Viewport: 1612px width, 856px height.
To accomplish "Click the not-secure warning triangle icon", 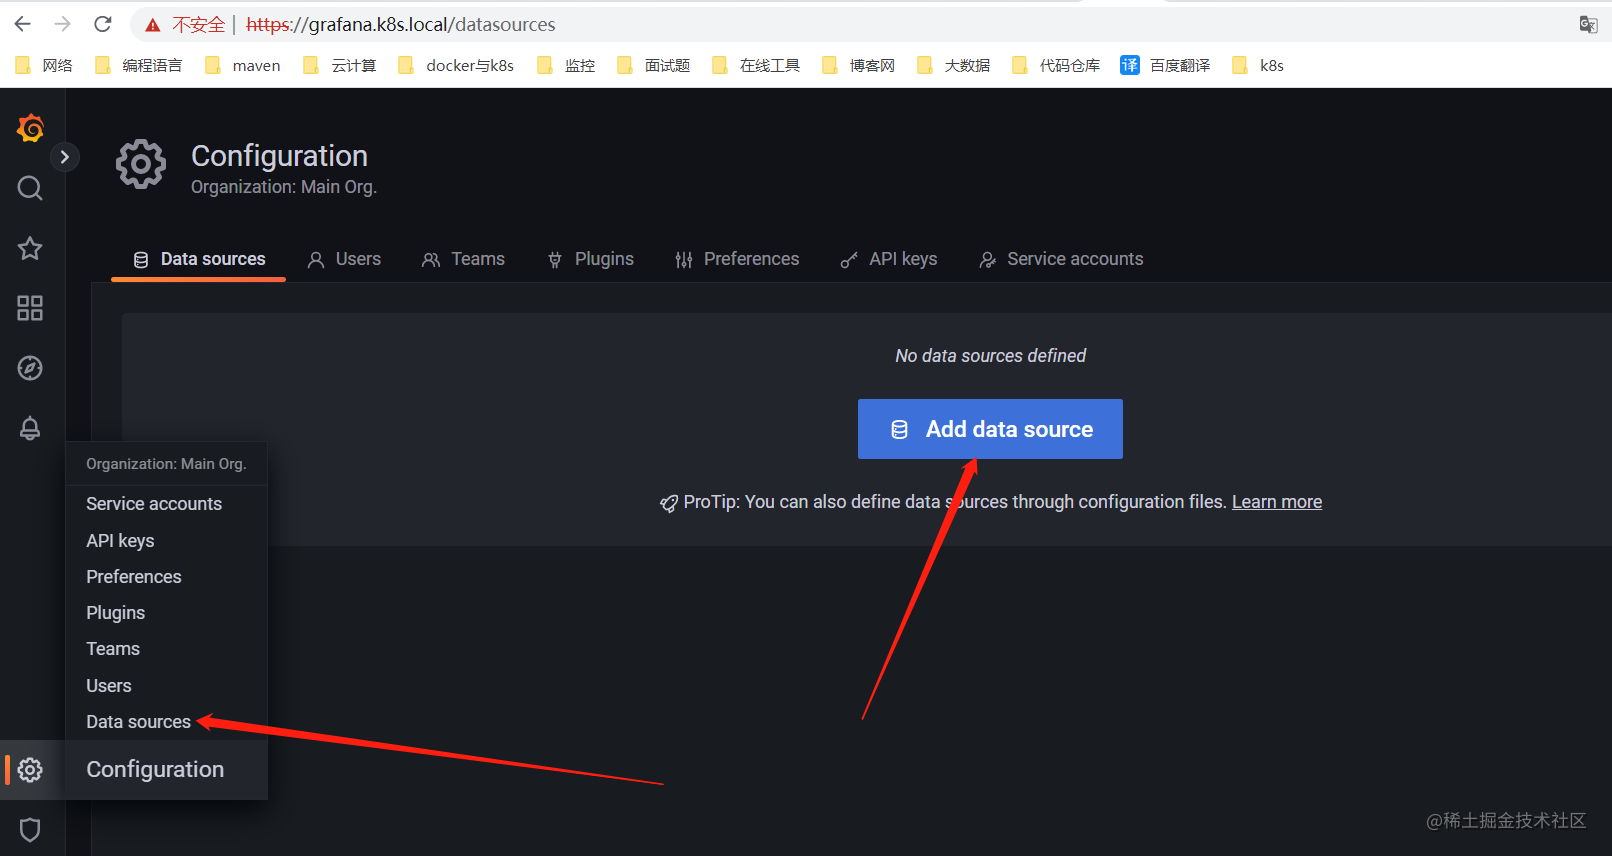I will coord(153,25).
